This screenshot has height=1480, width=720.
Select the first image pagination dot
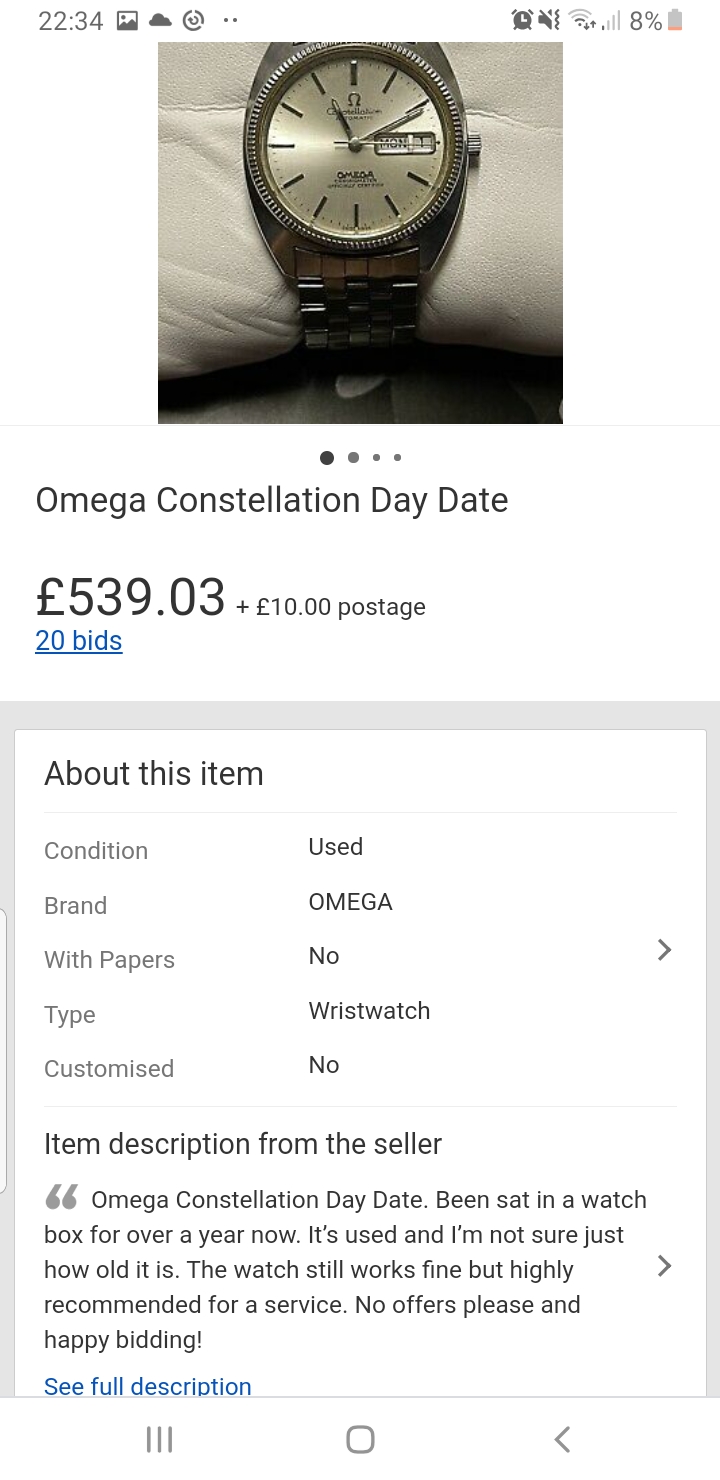327,458
